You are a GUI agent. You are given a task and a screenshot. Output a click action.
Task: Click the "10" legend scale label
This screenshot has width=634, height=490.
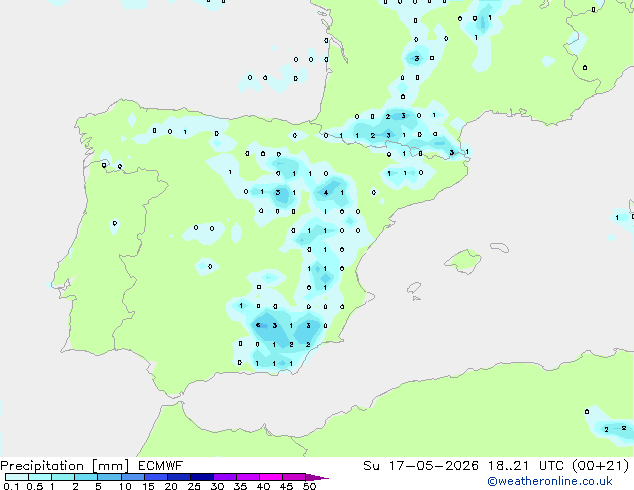(125, 486)
